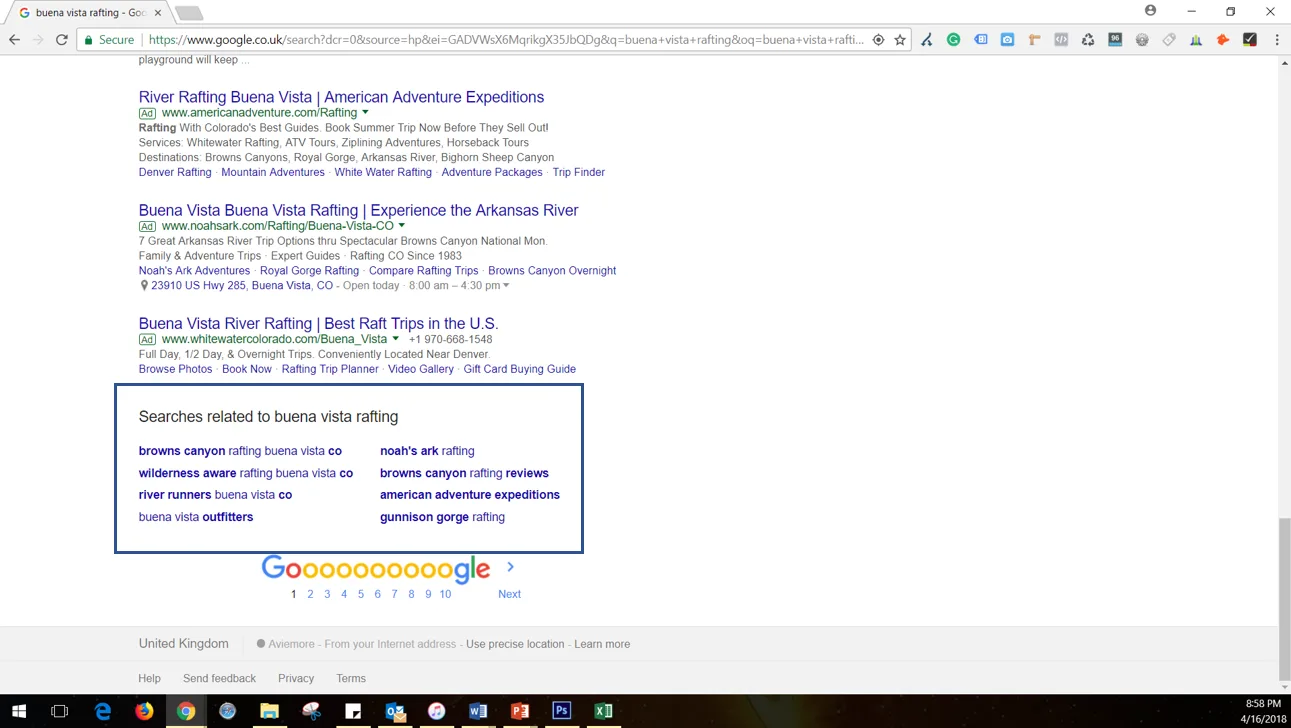Expand the whitewatercolorado.com ad URL arrow
Screen dimensions: 1291x728
(397, 339)
